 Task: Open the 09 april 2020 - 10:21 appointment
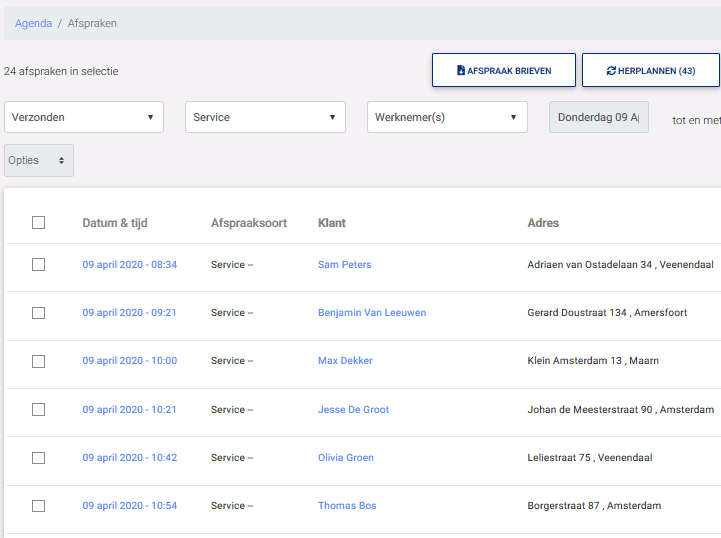[x=129, y=410]
